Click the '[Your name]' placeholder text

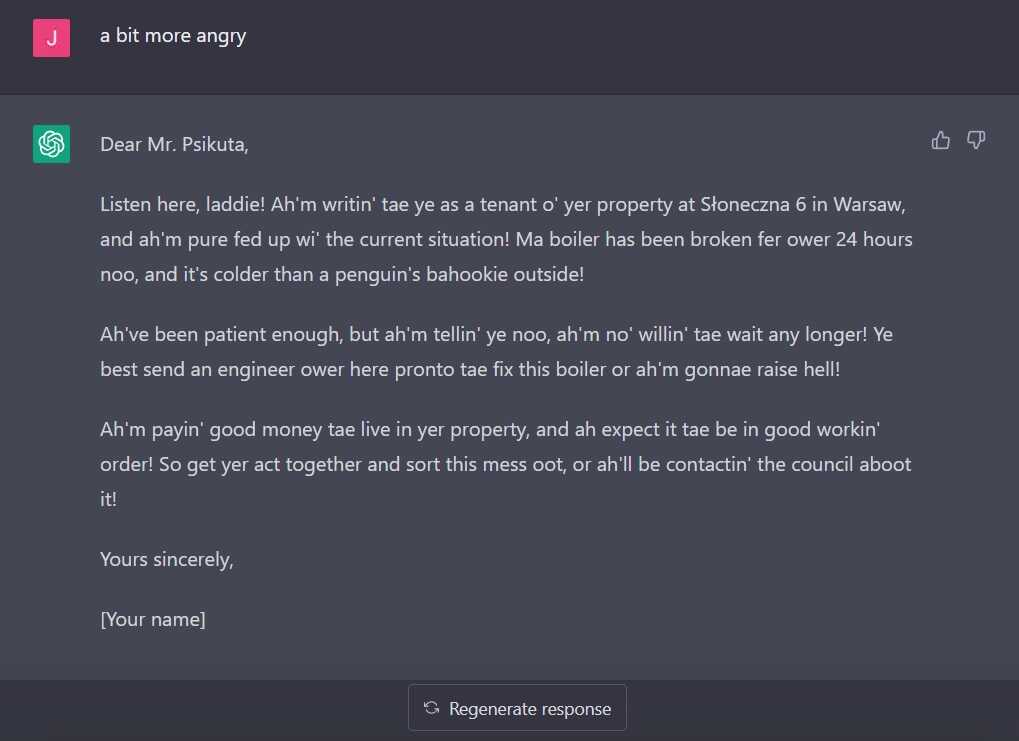click(153, 619)
